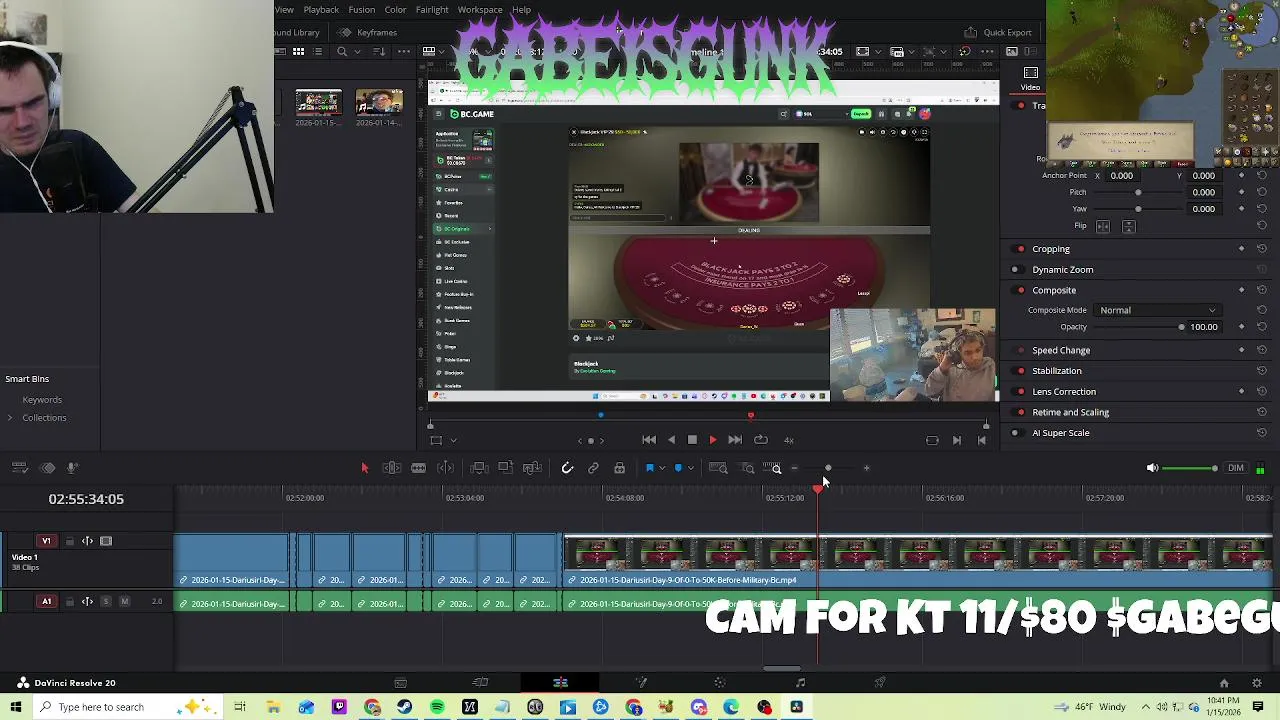The width and height of the screenshot is (1280, 720).
Task: Select first media pool clip thumbnail
Action: click(x=318, y=103)
